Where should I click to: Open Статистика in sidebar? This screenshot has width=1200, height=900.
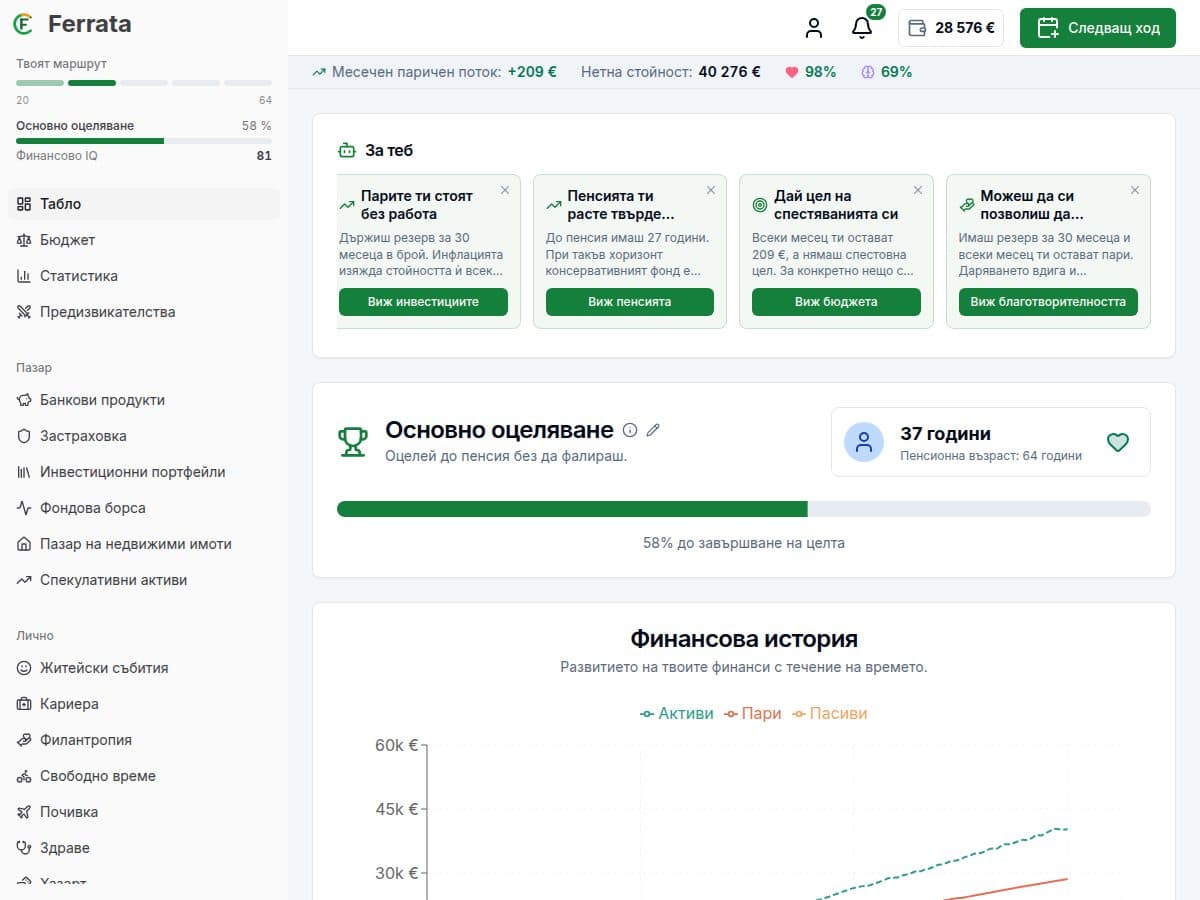pyautogui.click(x=144, y=276)
